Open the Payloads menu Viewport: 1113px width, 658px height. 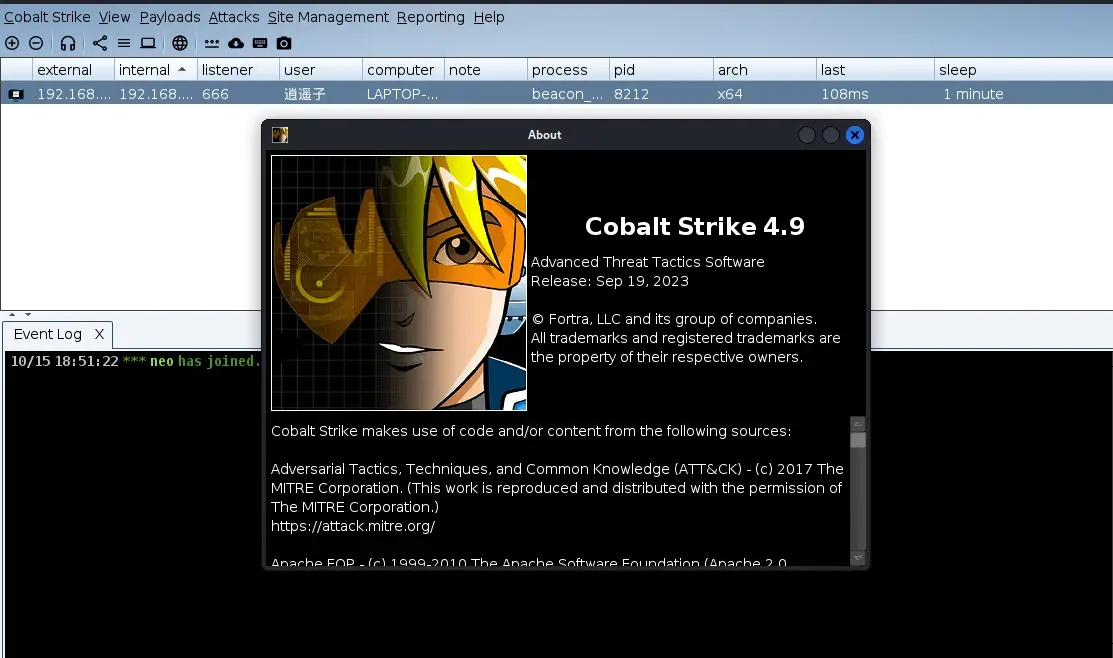tap(170, 17)
